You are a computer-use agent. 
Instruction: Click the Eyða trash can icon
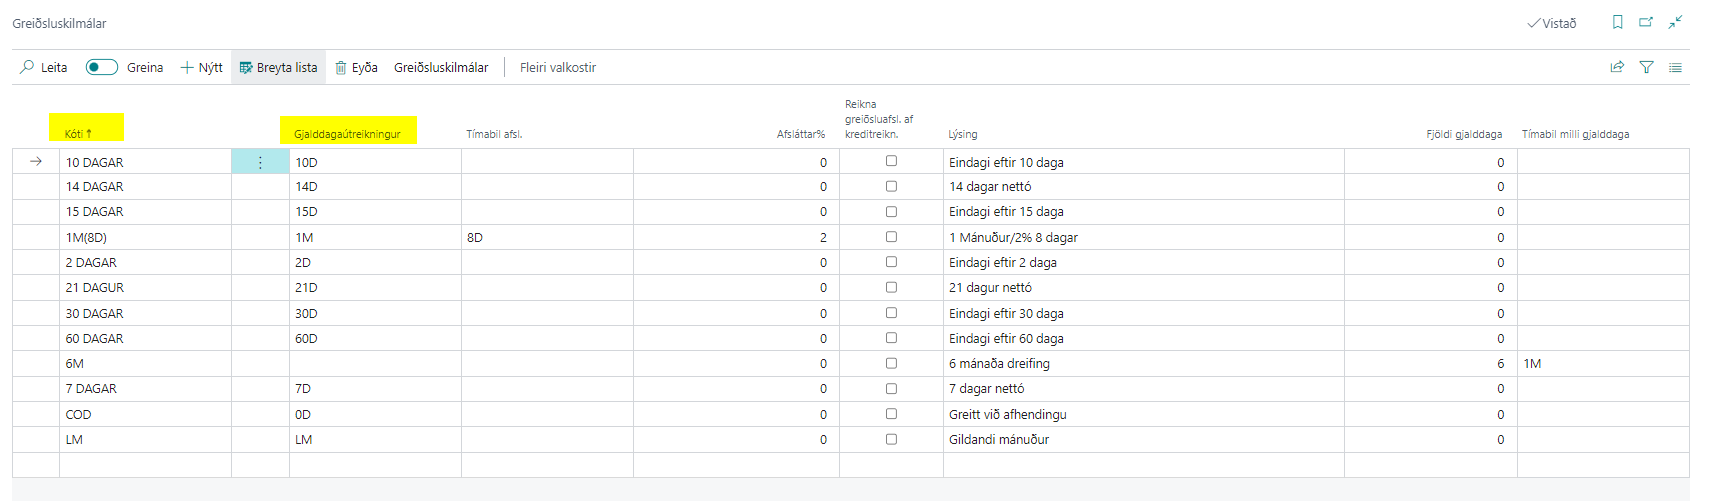[x=341, y=67]
